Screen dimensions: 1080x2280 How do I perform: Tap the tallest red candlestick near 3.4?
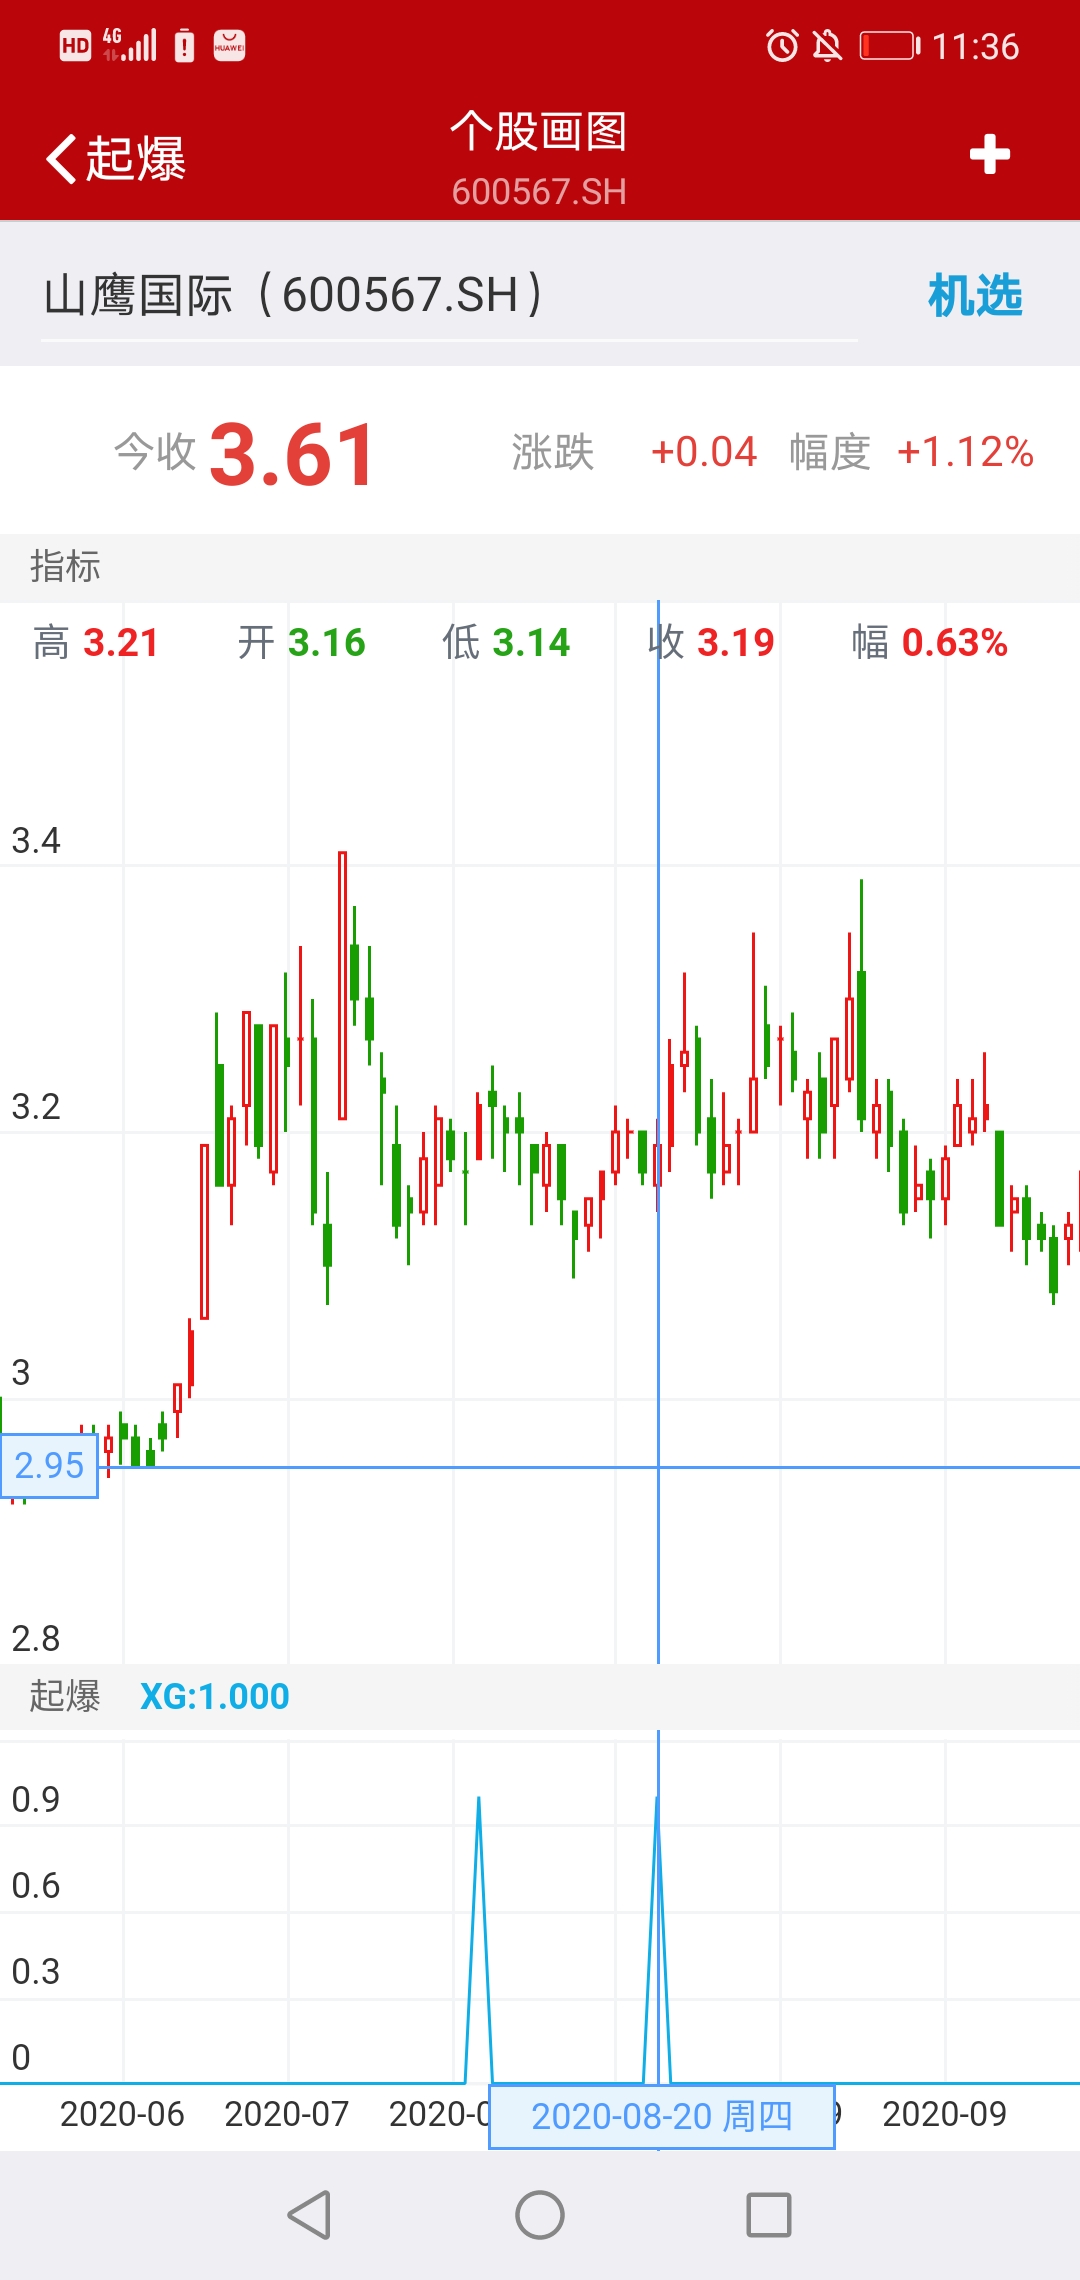[x=342, y=985]
